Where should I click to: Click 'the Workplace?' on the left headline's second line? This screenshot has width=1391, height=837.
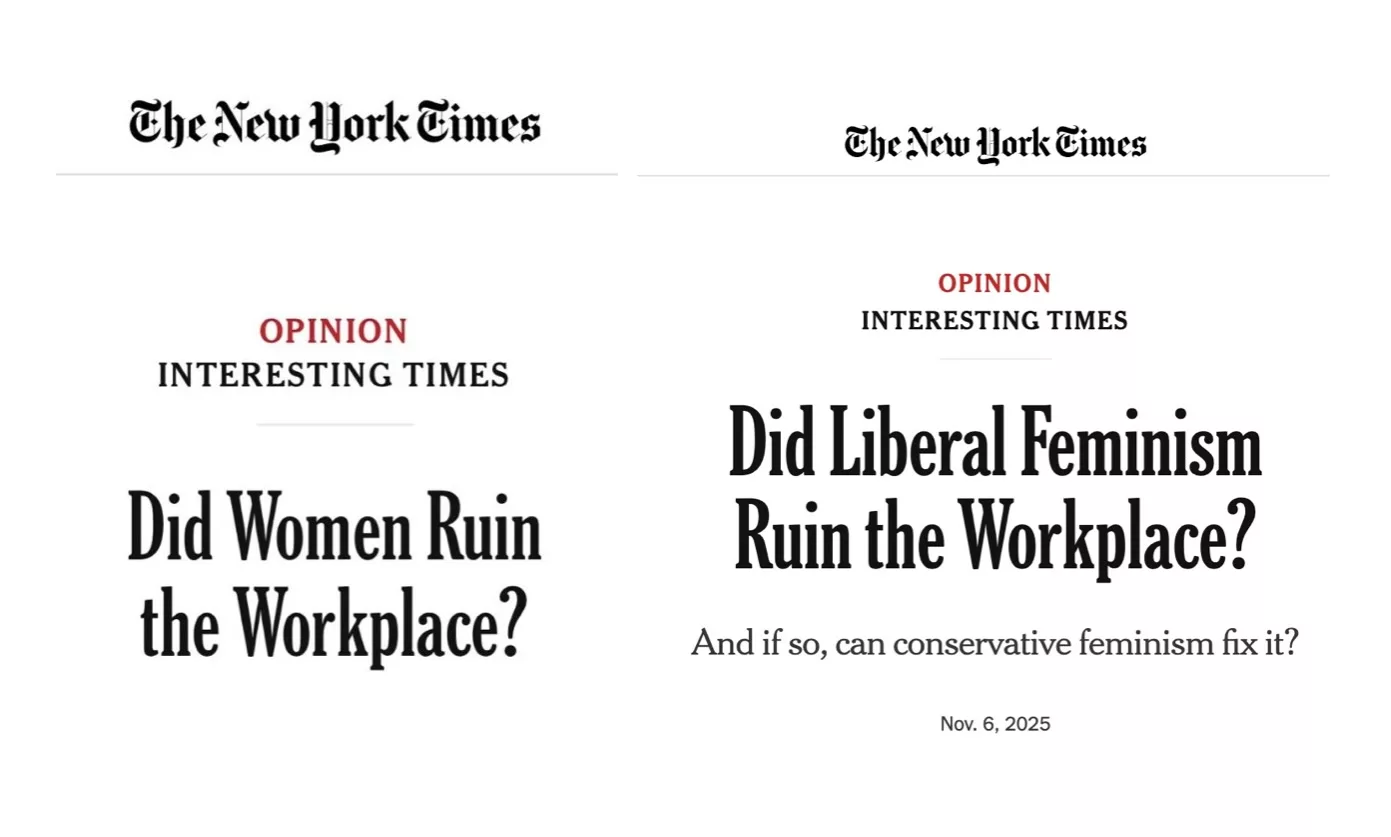334,620
